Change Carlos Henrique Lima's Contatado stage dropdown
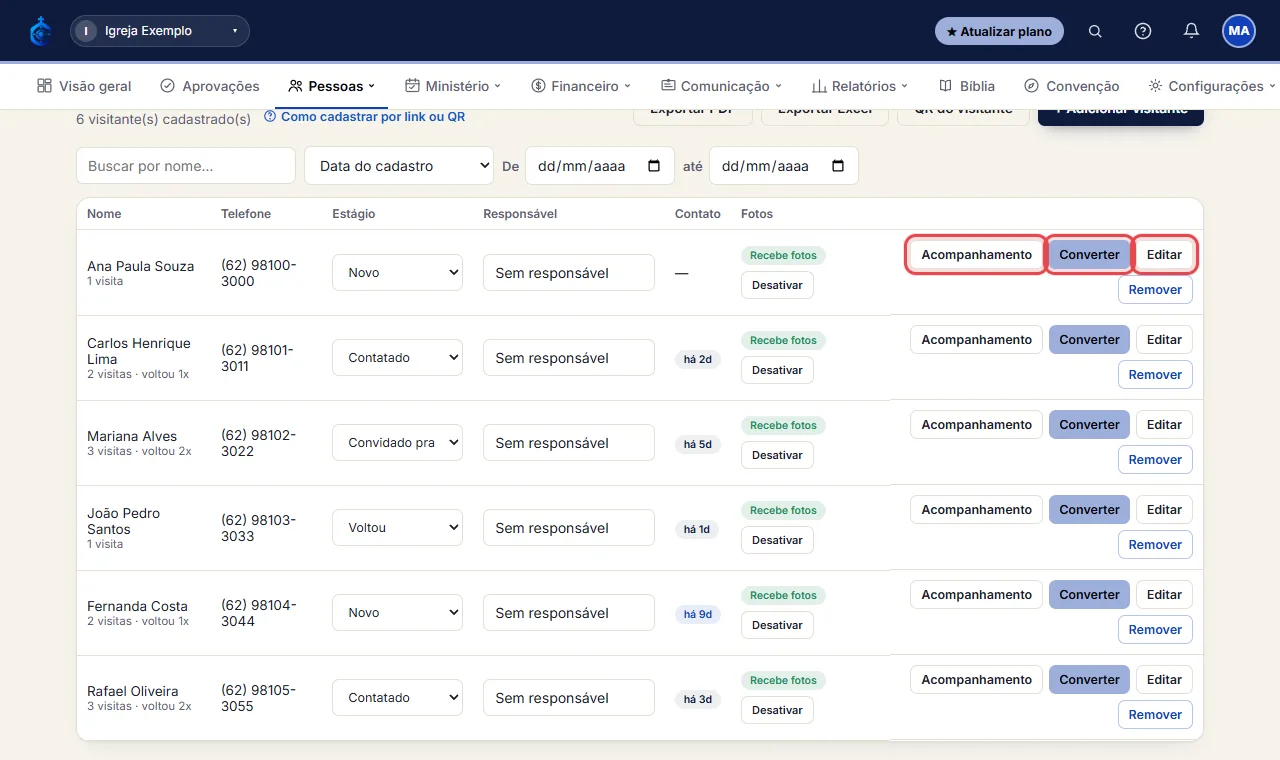 tap(397, 357)
